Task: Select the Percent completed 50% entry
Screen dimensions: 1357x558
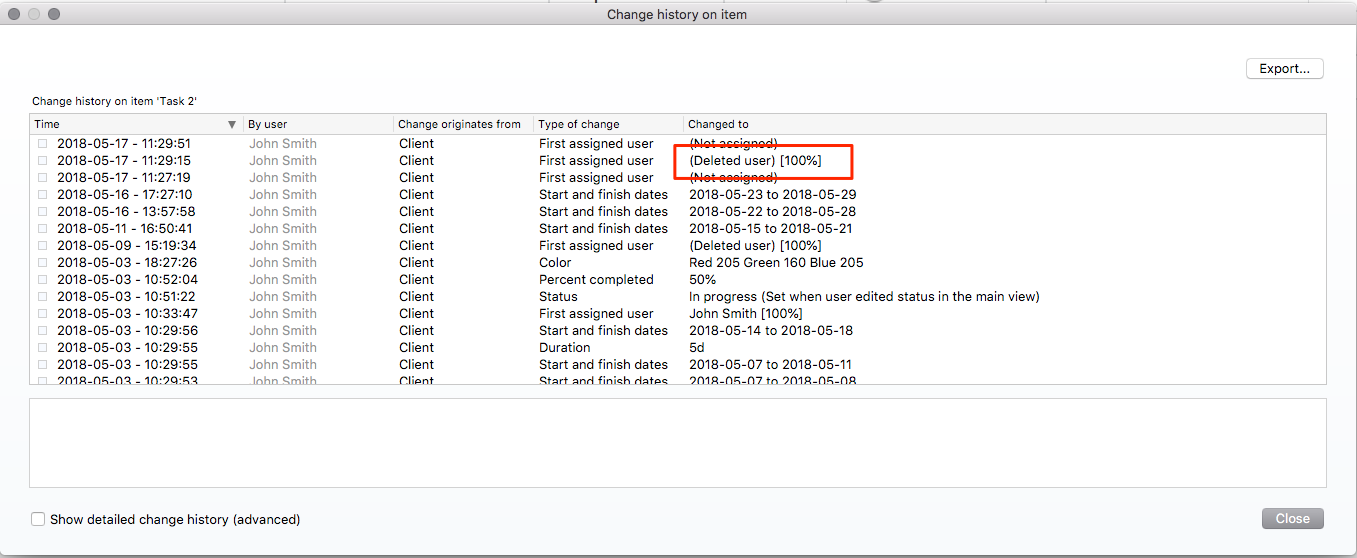Action: (x=703, y=280)
